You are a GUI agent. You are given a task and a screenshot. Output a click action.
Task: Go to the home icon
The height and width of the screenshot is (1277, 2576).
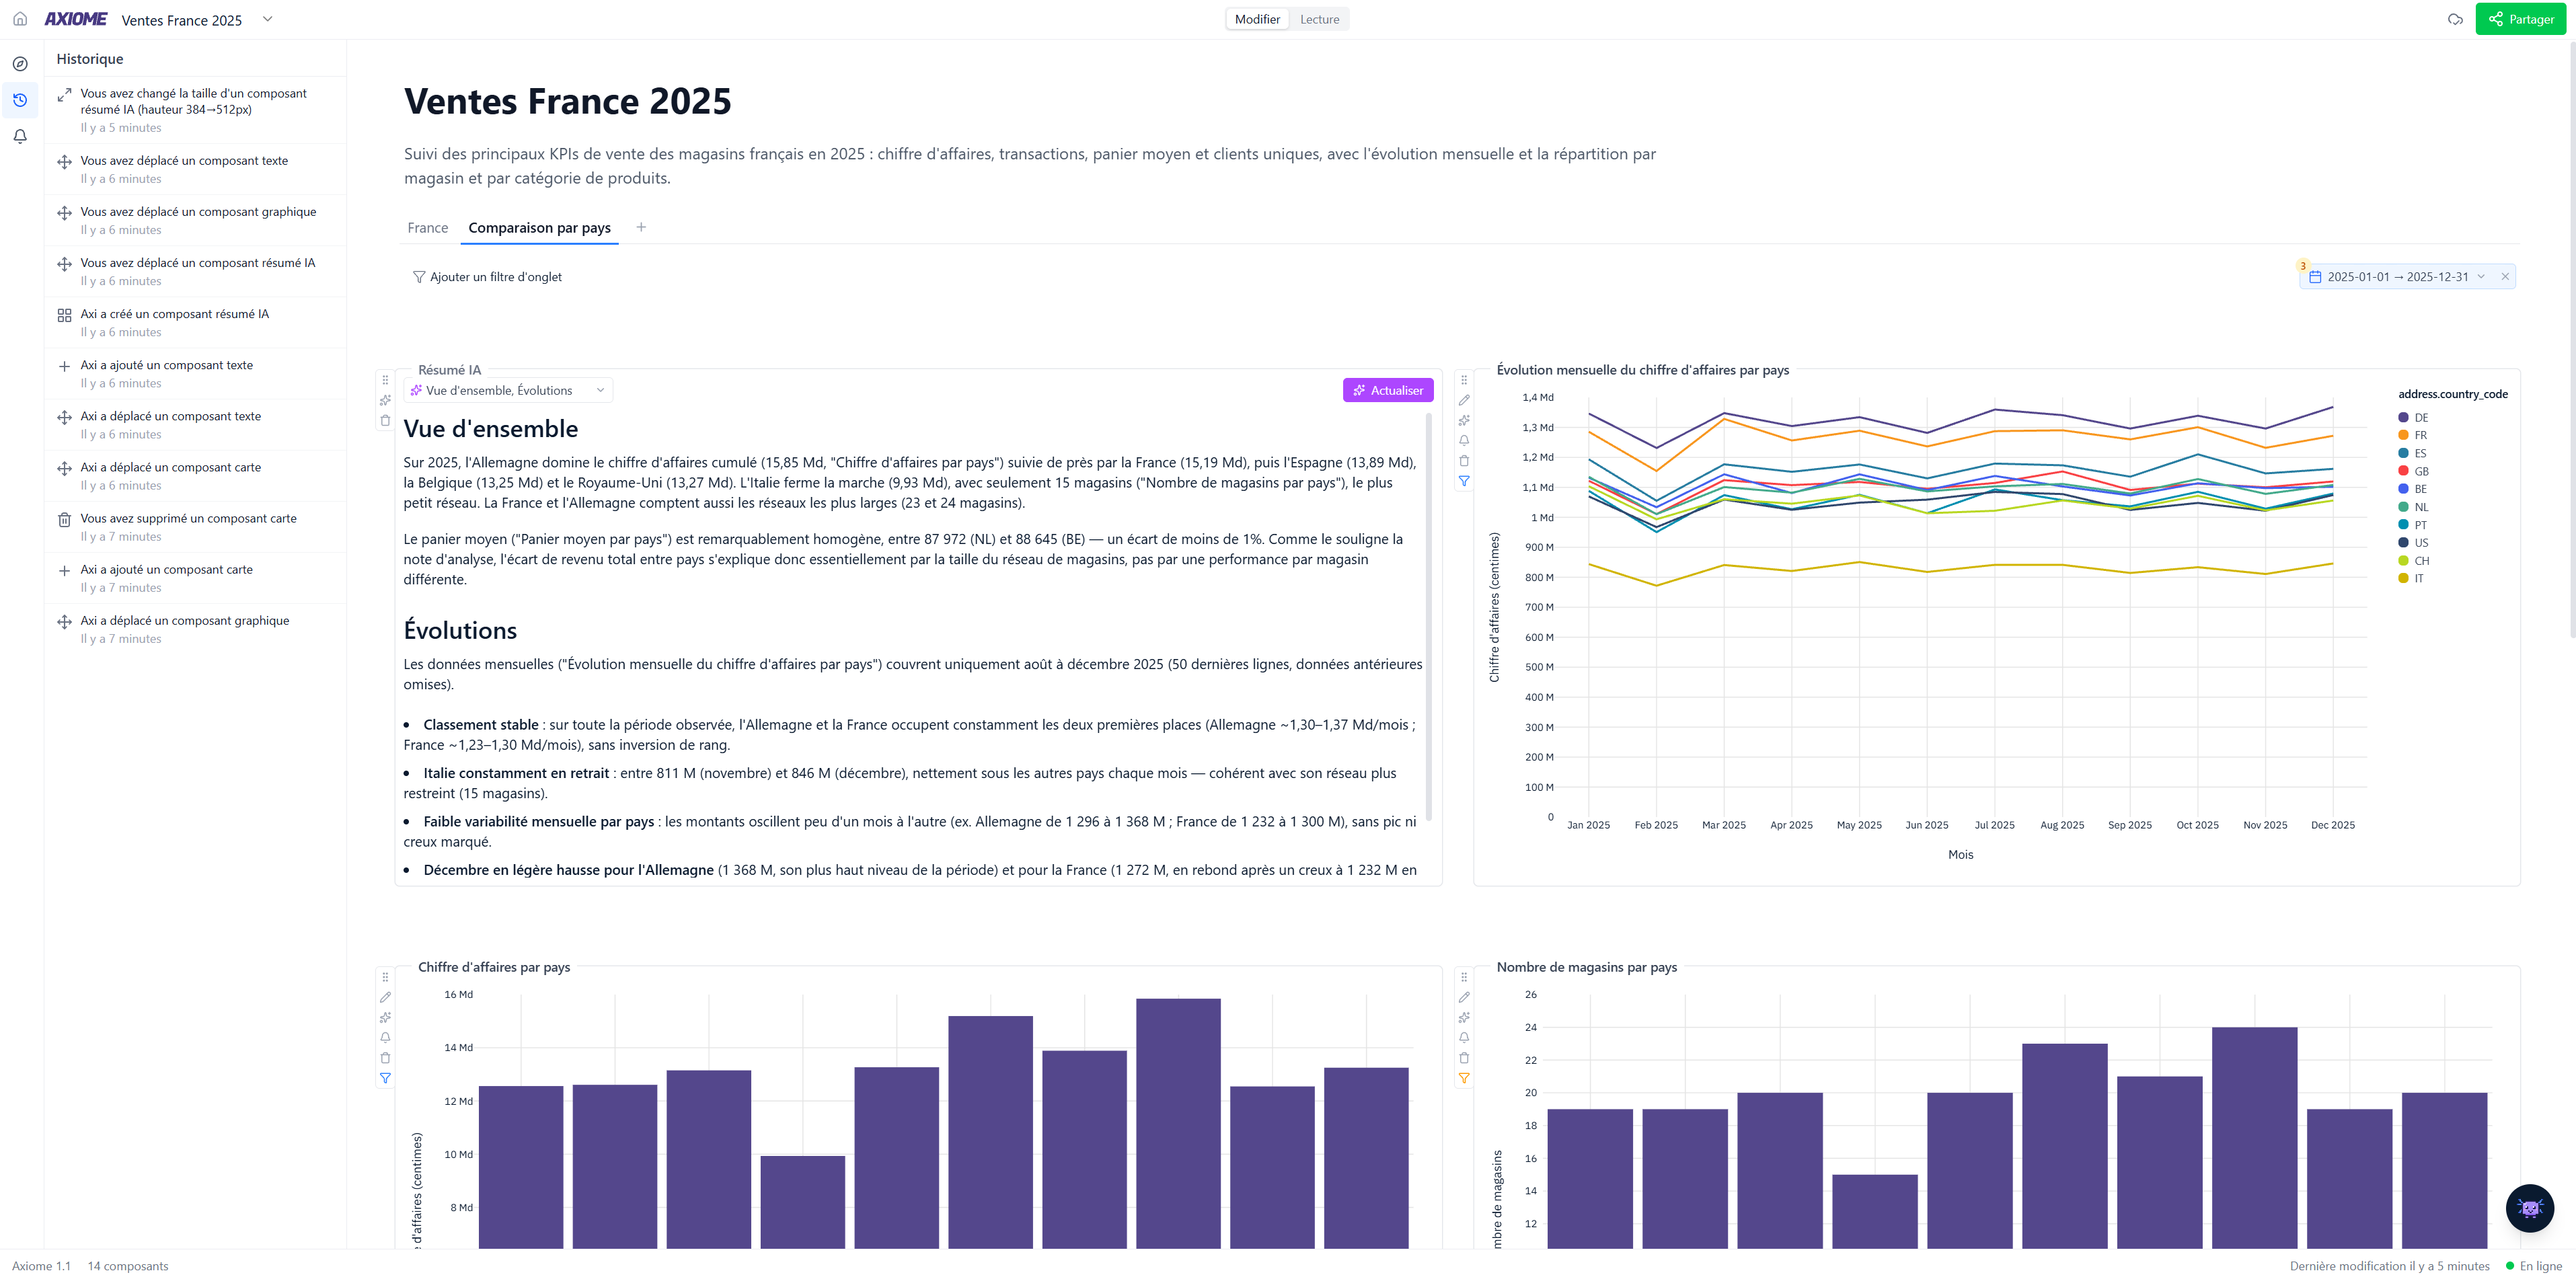(x=20, y=19)
